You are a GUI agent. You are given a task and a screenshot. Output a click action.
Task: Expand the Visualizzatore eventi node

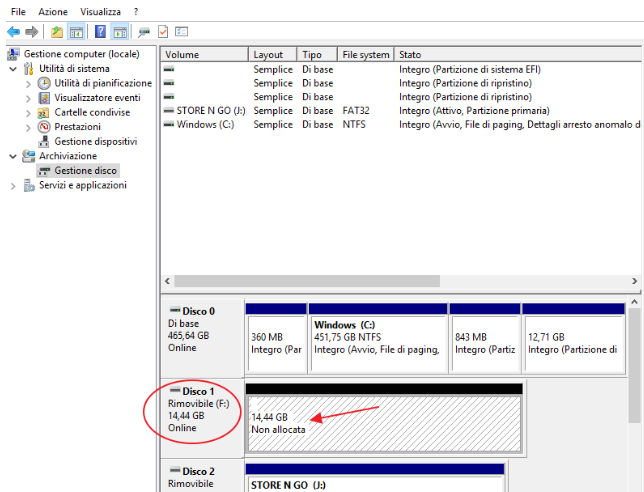(28, 99)
